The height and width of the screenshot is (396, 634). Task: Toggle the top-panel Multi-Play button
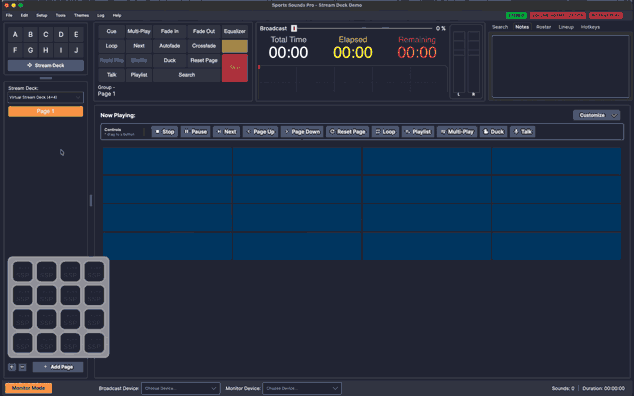coord(139,31)
